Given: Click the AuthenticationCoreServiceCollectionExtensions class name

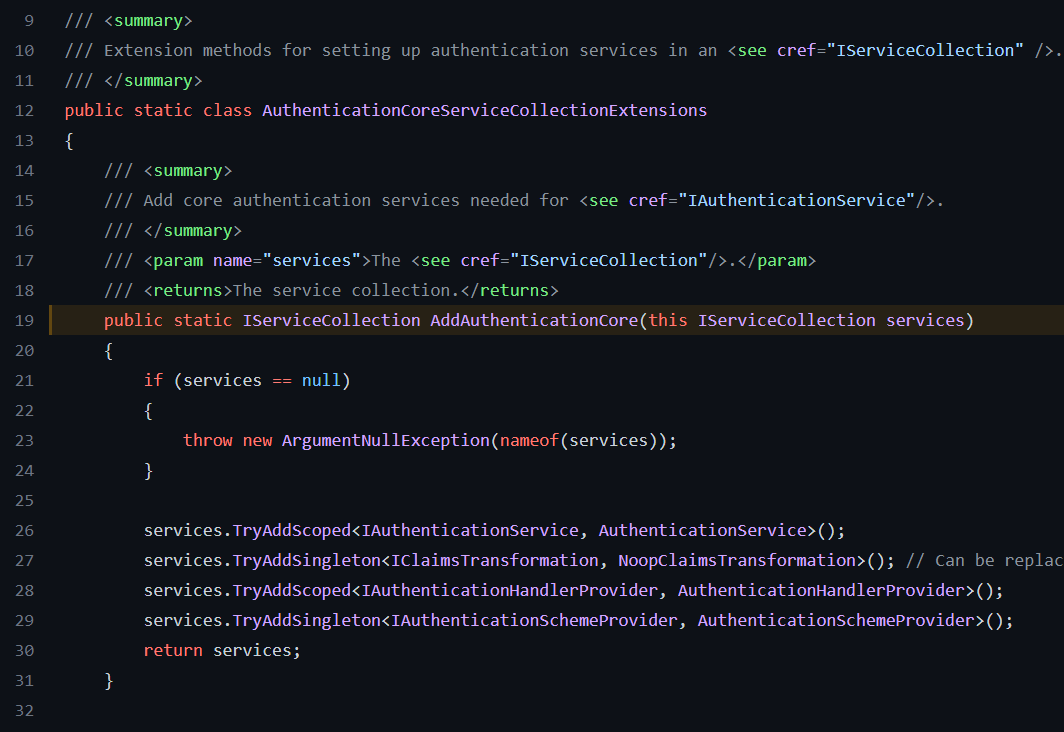Looking at the screenshot, I should pyautogui.click(x=484, y=111).
